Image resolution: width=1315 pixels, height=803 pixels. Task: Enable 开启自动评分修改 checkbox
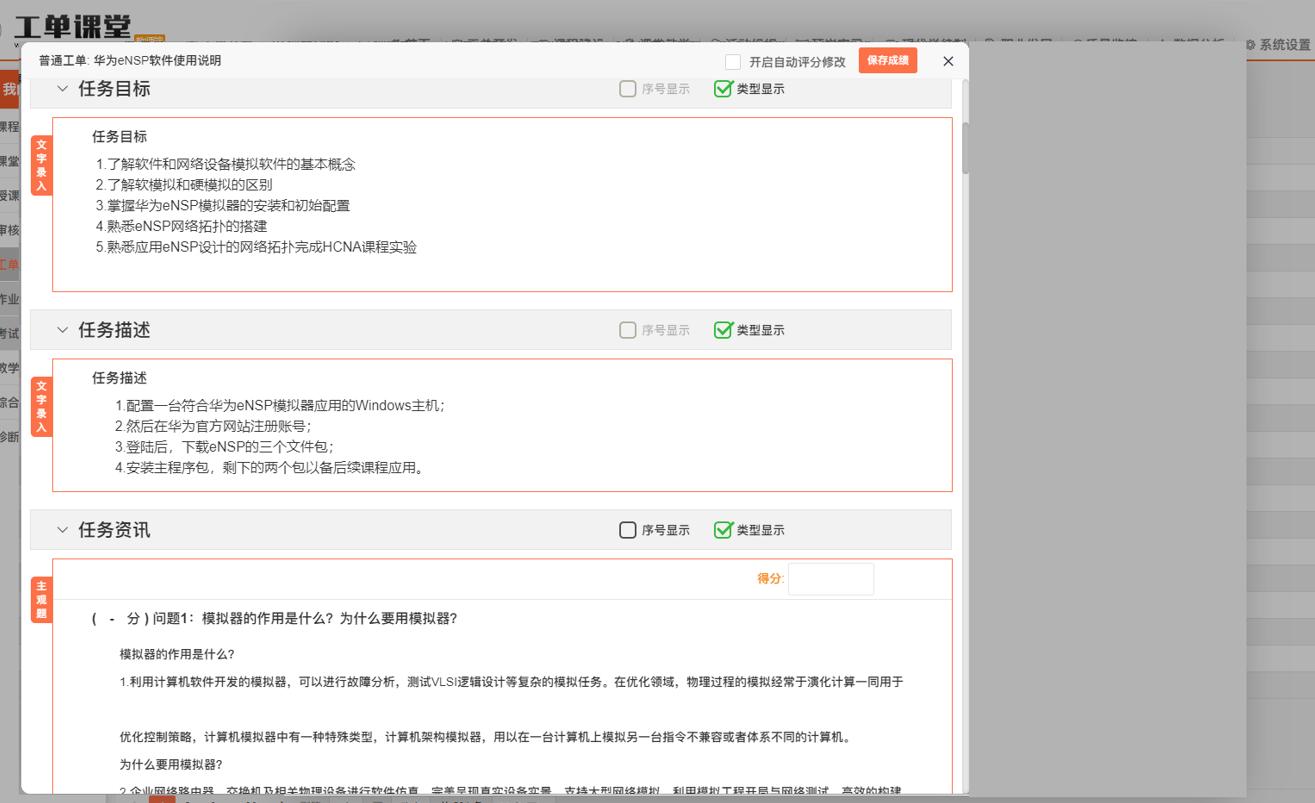(733, 62)
